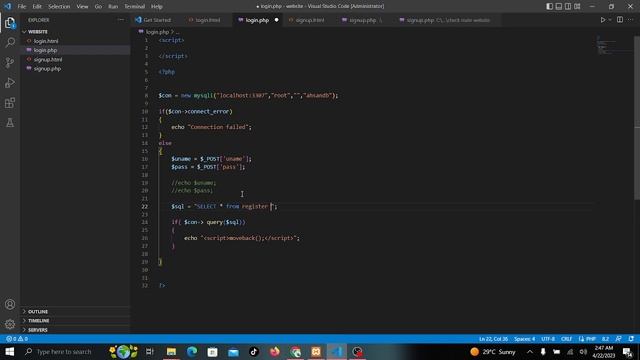Open the File menu
640x360 pixels.
(x=22, y=7)
